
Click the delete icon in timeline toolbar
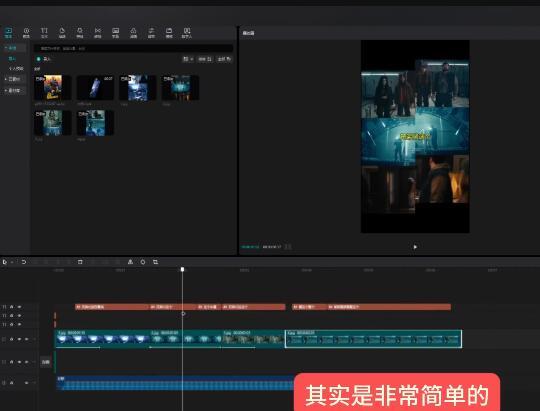[x=80, y=262]
